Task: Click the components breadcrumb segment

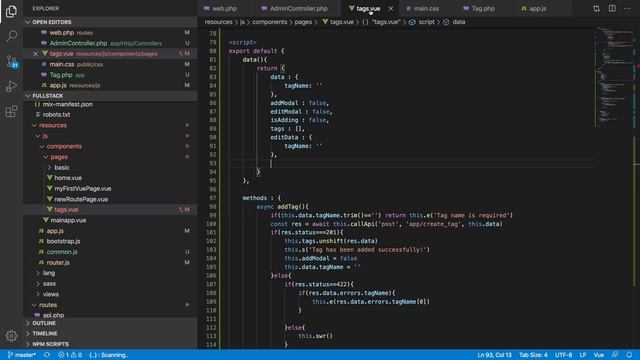Action: [x=269, y=22]
